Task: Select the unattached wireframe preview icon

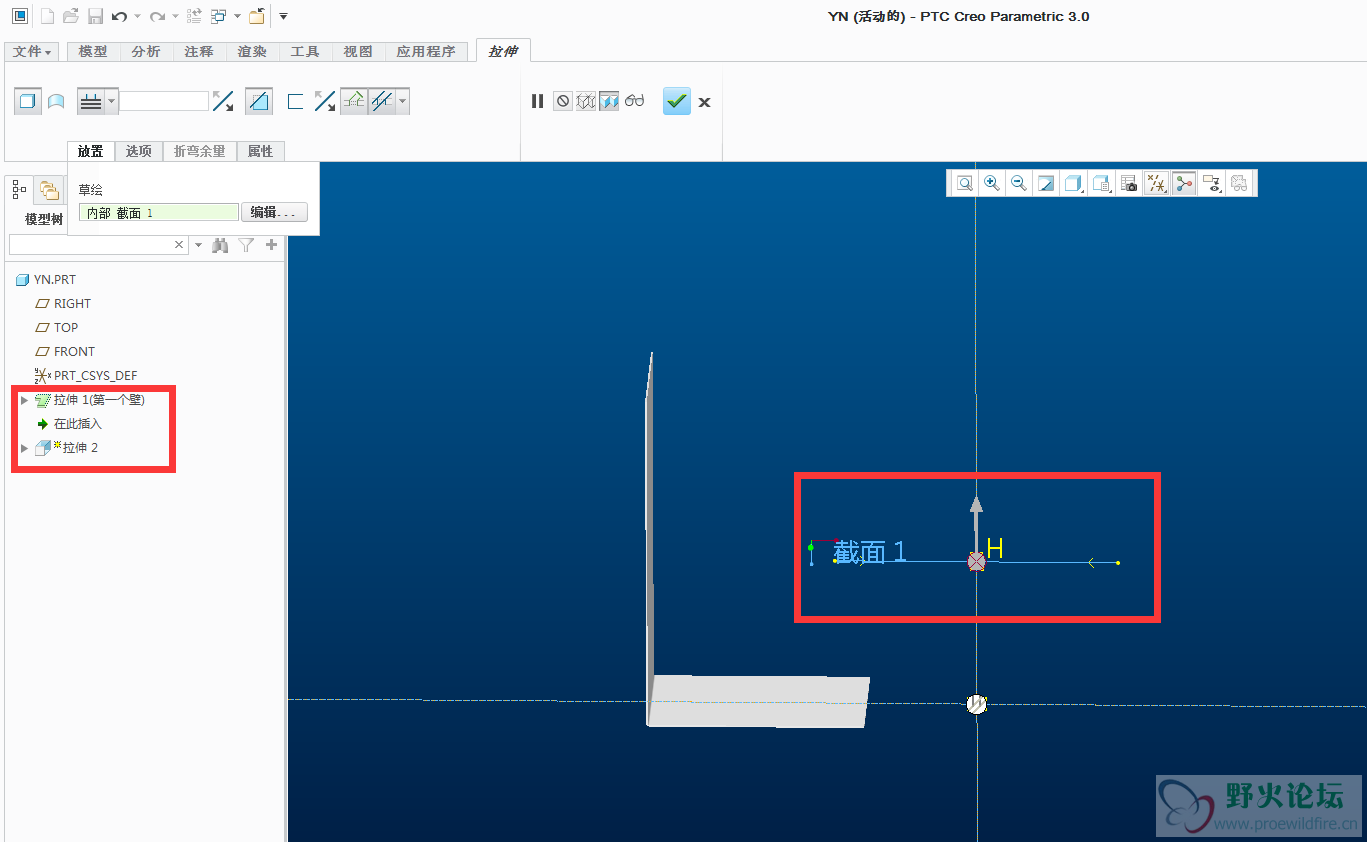Action: pos(586,101)
